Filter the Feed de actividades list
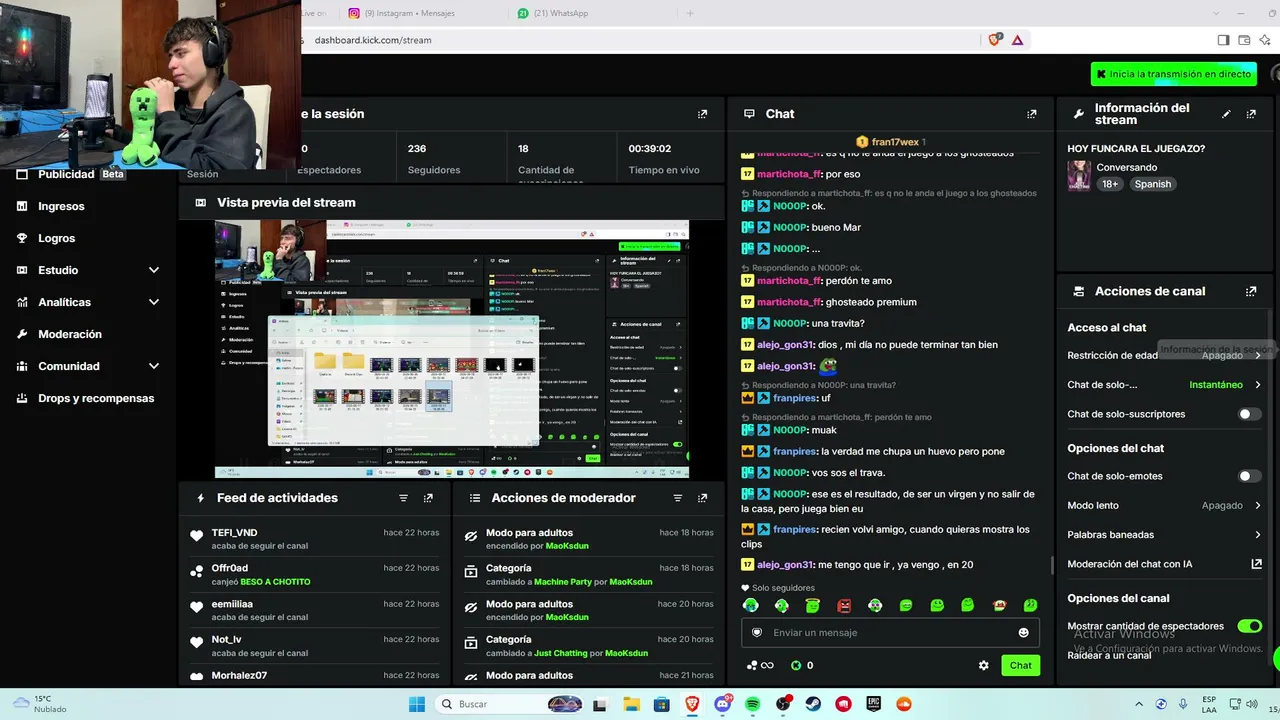This screenshot has height=720, width=1280. (404, 498)
